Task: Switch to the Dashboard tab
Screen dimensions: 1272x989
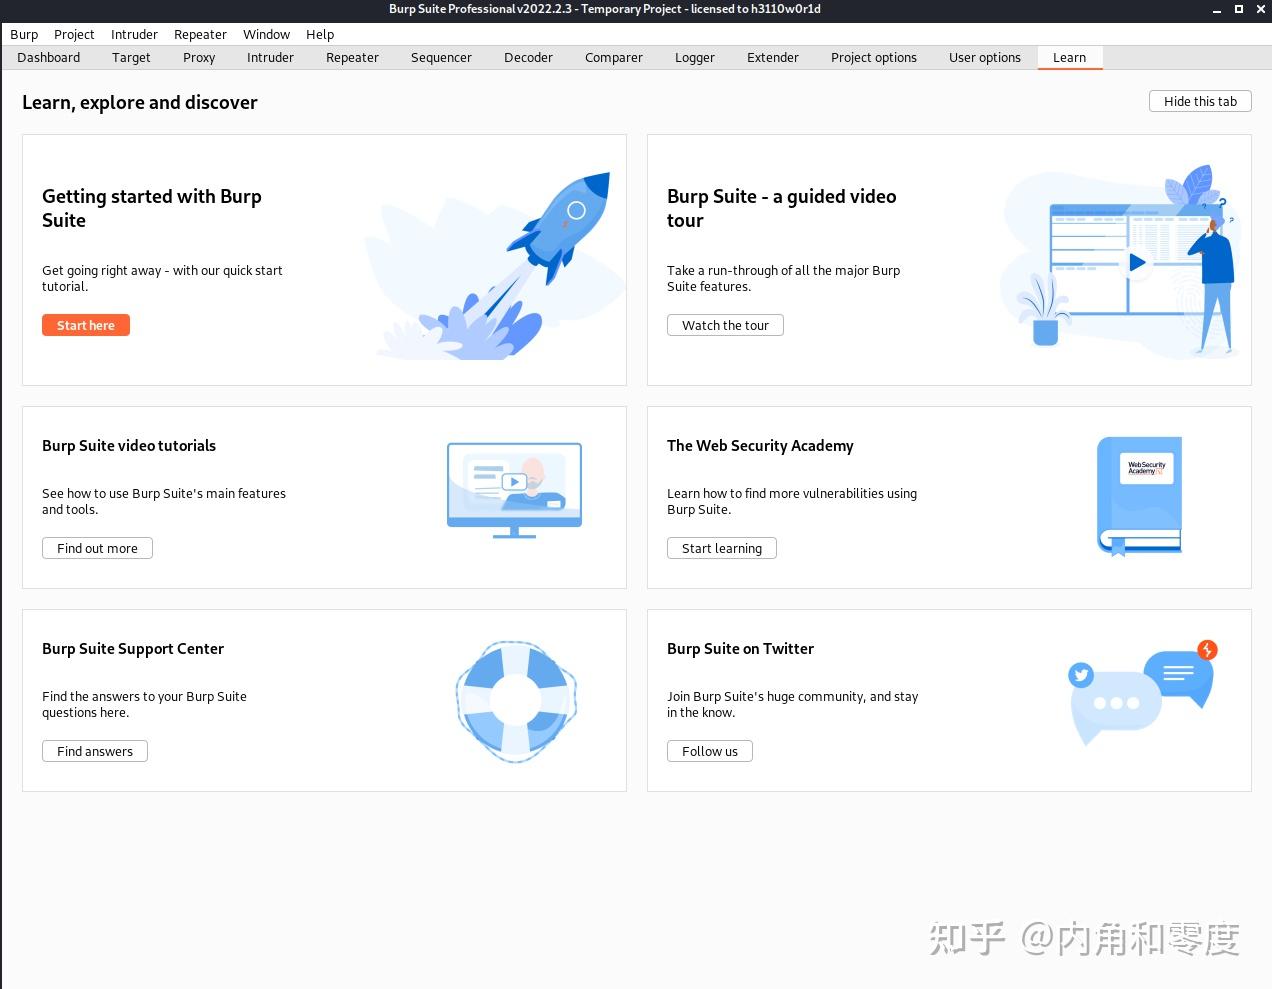Action: 48,57
